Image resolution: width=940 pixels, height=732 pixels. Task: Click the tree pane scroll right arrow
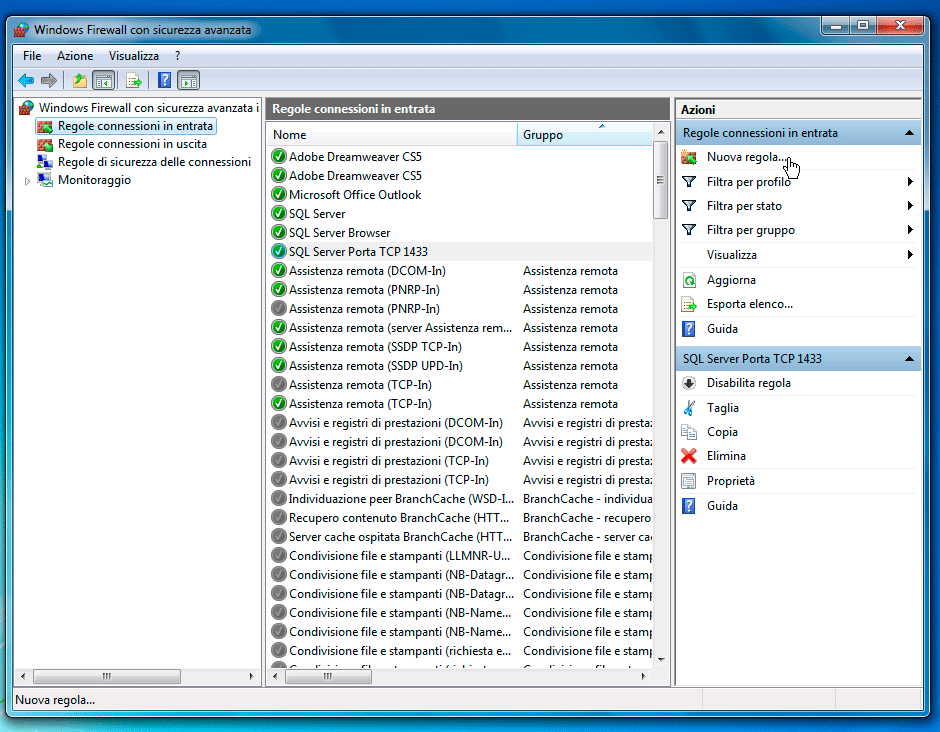click(252, 676)
